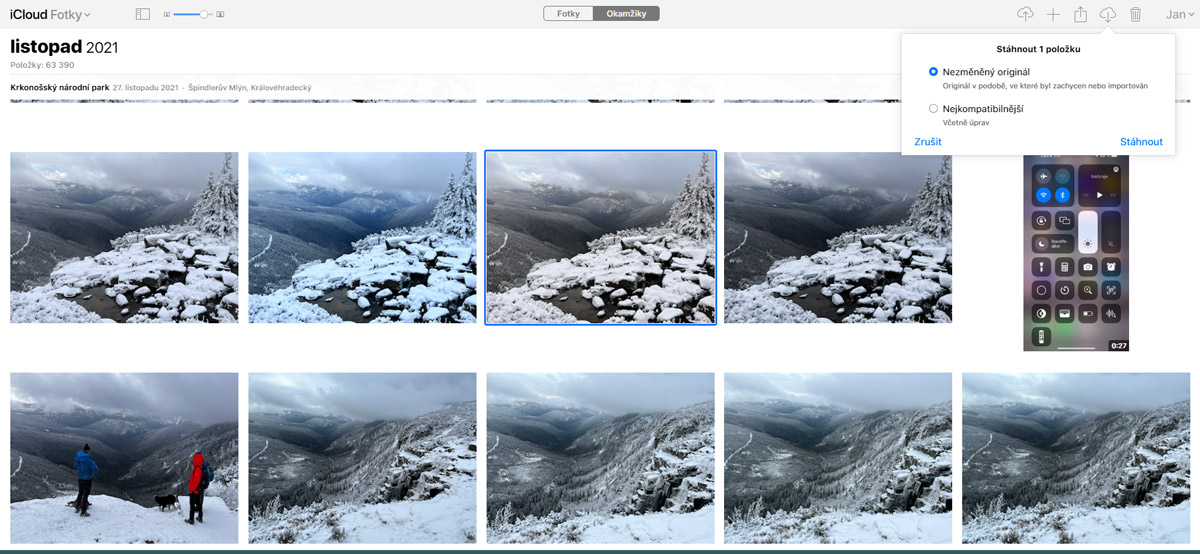Click the plus icon to add to album

pyautogui.click(x=1053, y=14)
